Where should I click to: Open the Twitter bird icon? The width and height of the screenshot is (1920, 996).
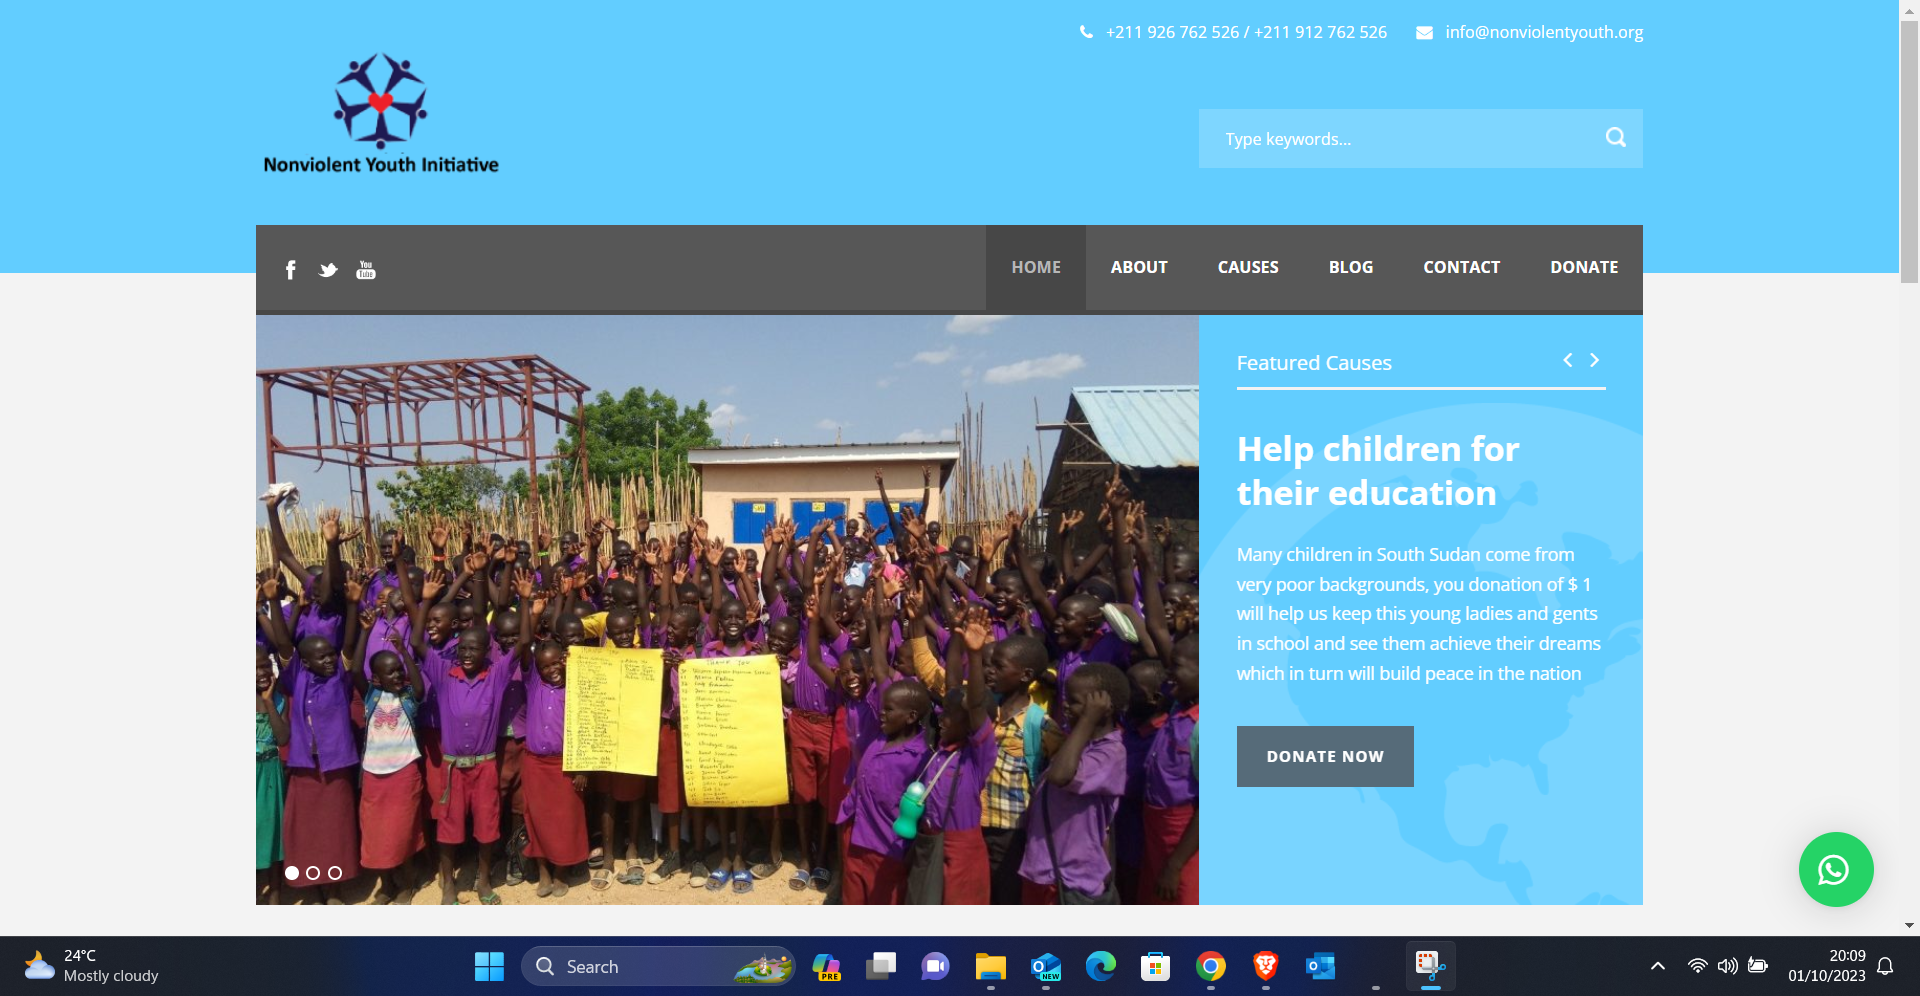click(328, 270)
